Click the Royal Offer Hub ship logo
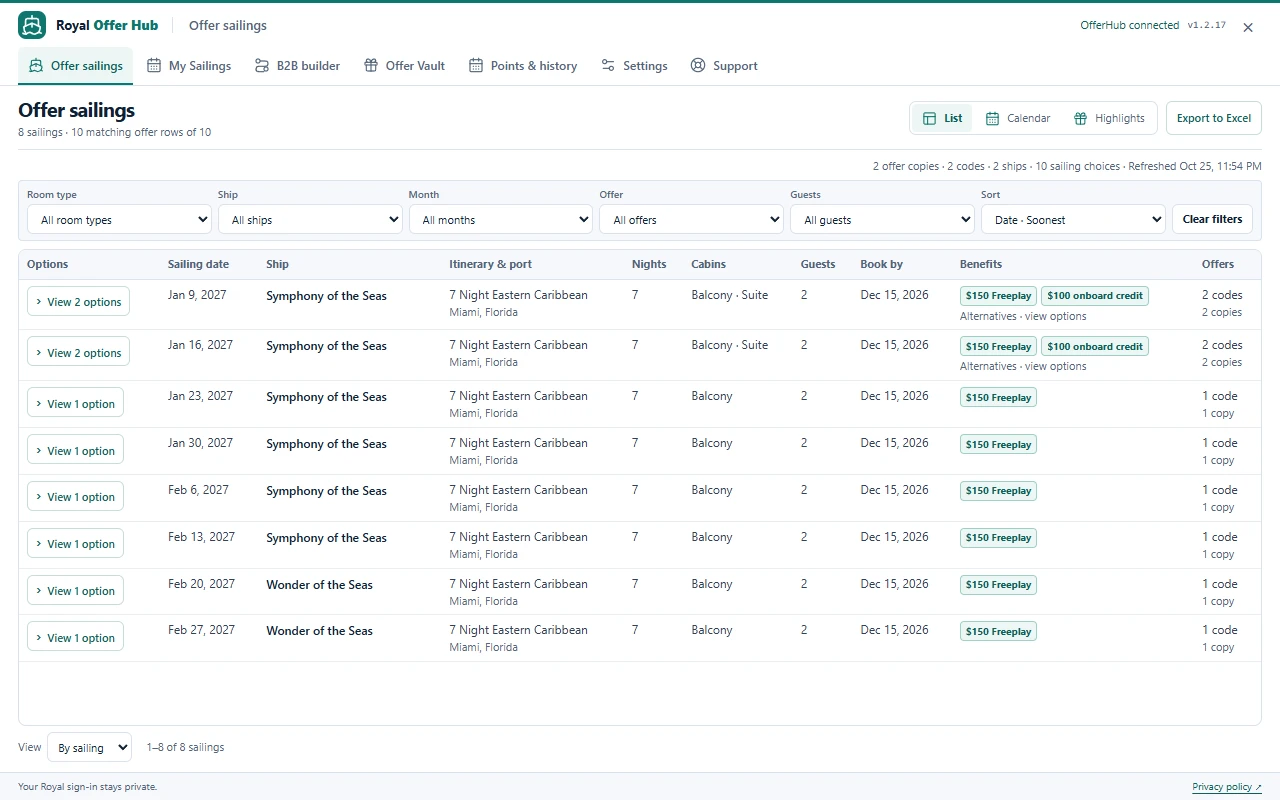Image resolution: width=1280 pixels, height=800 pixels. point(32,26)
